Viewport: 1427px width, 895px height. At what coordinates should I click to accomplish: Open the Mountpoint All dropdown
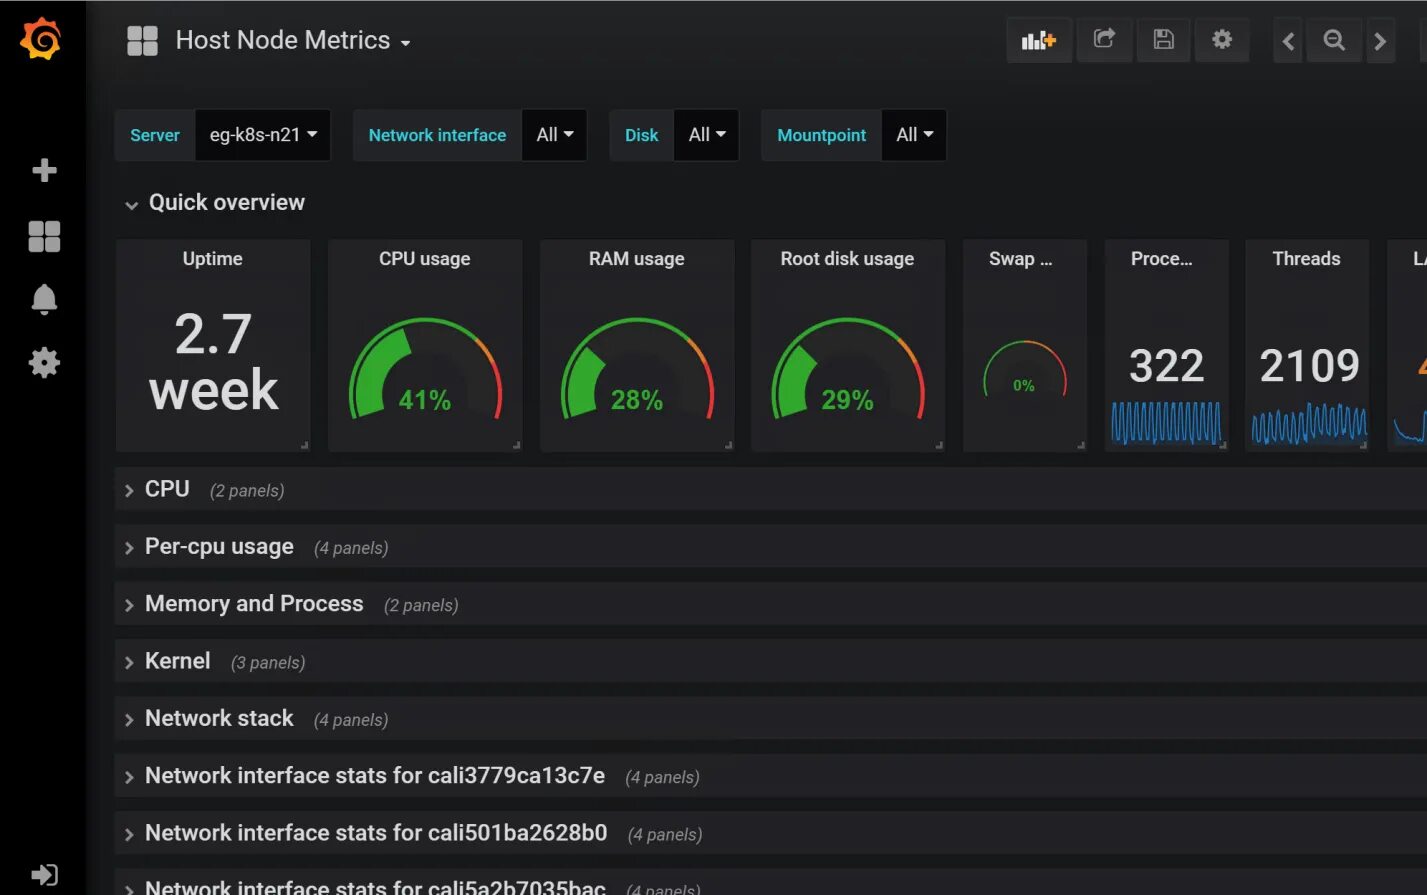pos(914,135)
